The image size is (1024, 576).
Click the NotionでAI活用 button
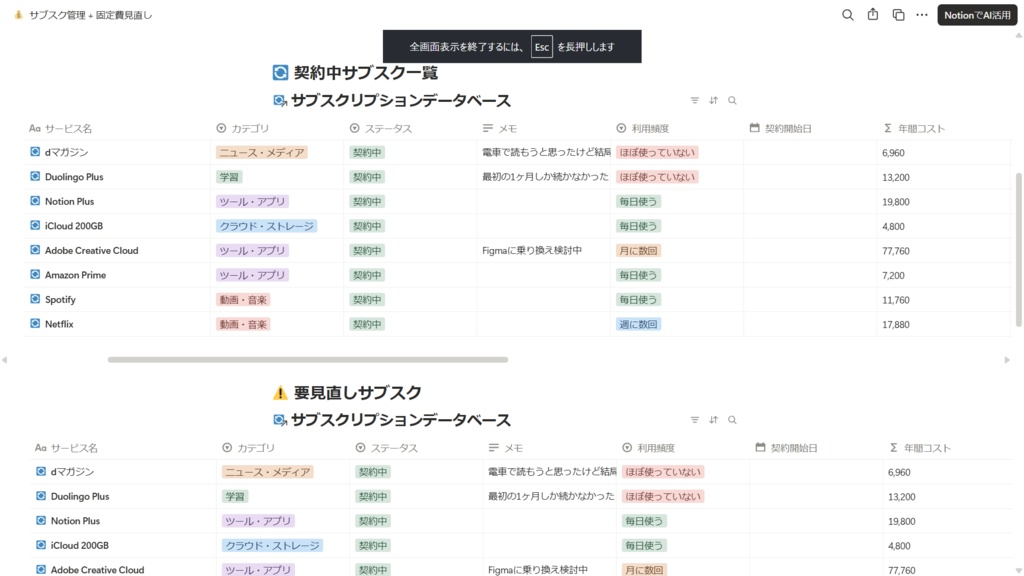point(977,15)
